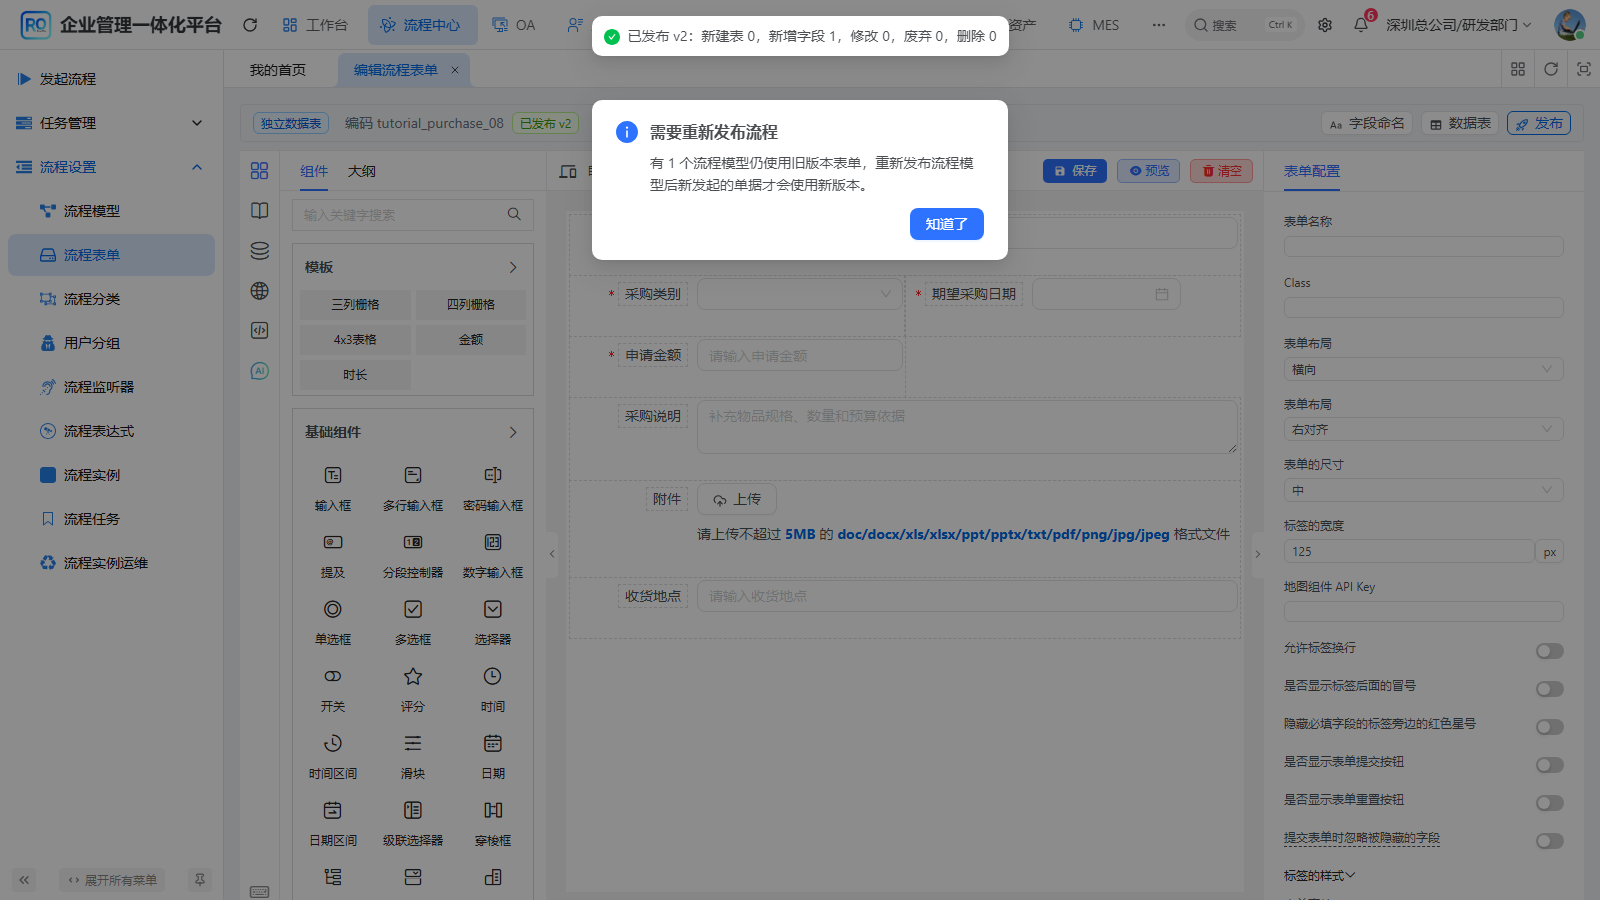
Task: Expand the 基础组件 section chevron
Action: pyautogui.click(x=513, y=432)
